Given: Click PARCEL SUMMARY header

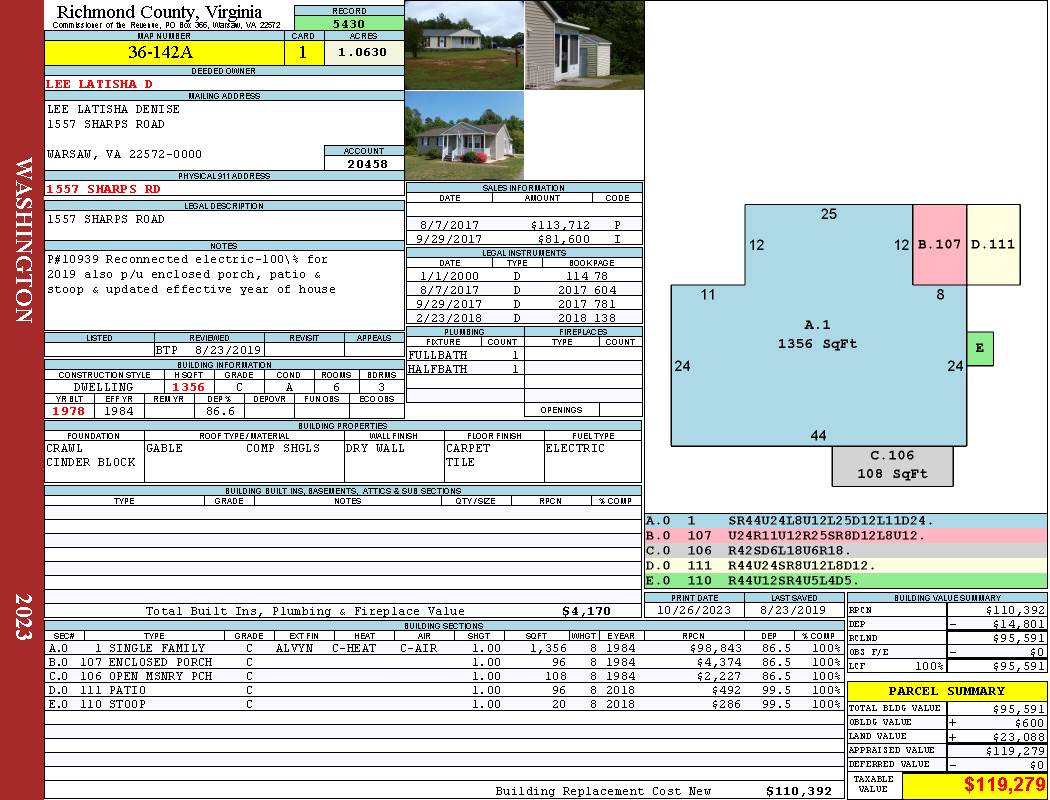Looking at the screenshot, I should pyautogui.click(x=946, y=691).
